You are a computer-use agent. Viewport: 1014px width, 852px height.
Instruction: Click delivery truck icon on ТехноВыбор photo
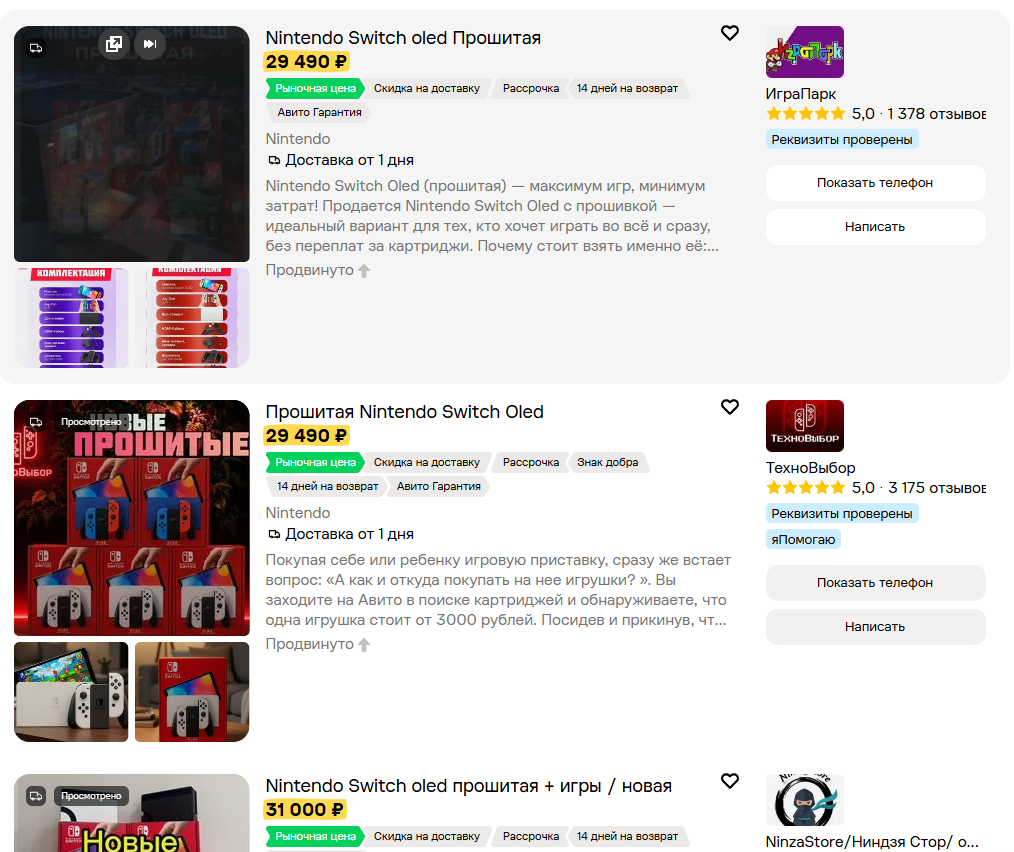[x=36, y=422]
